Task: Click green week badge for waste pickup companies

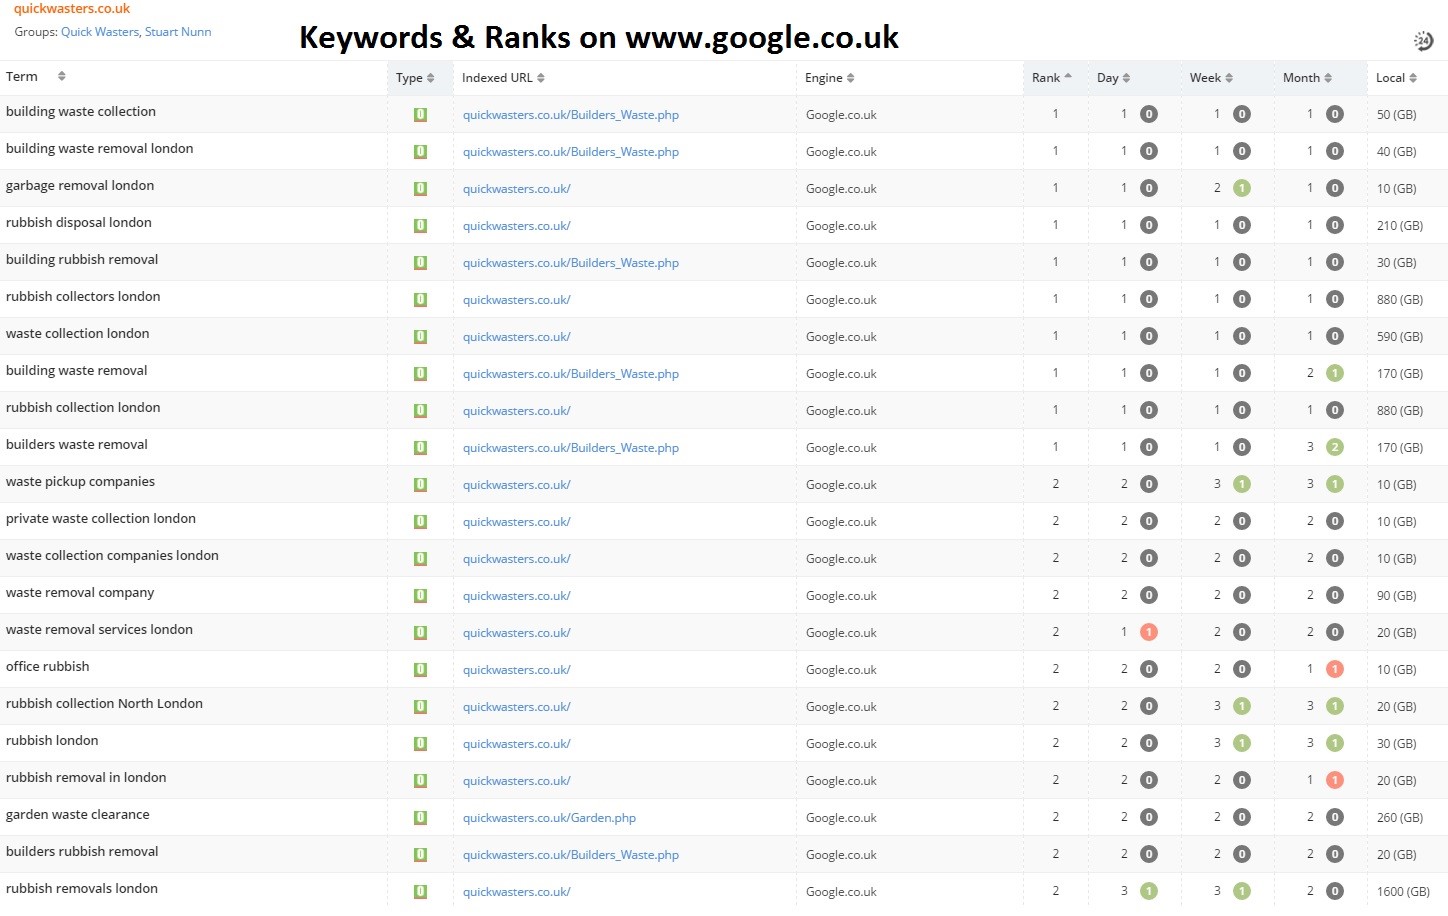Action: tap(1242, 484)
